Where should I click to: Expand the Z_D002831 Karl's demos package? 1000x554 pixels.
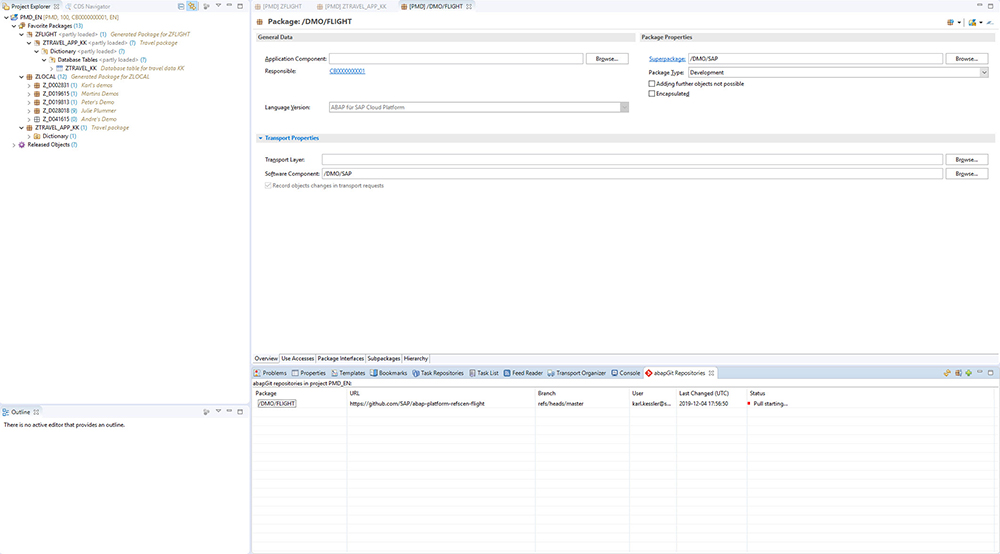29,85
